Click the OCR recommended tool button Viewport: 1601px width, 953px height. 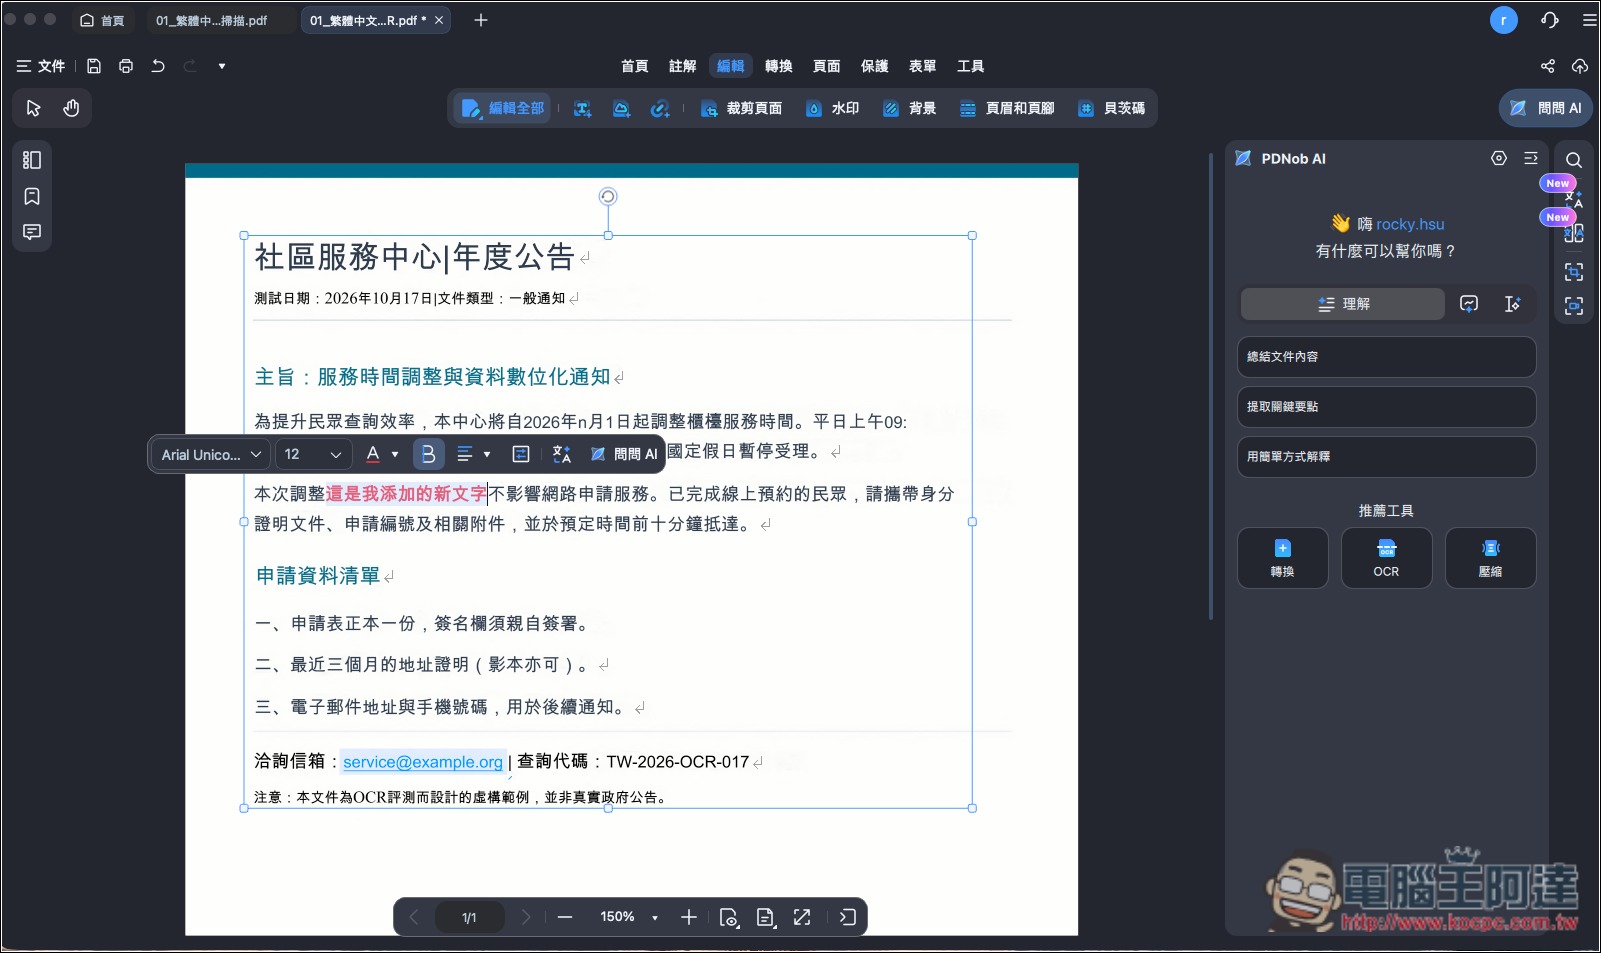[1386, 558]
